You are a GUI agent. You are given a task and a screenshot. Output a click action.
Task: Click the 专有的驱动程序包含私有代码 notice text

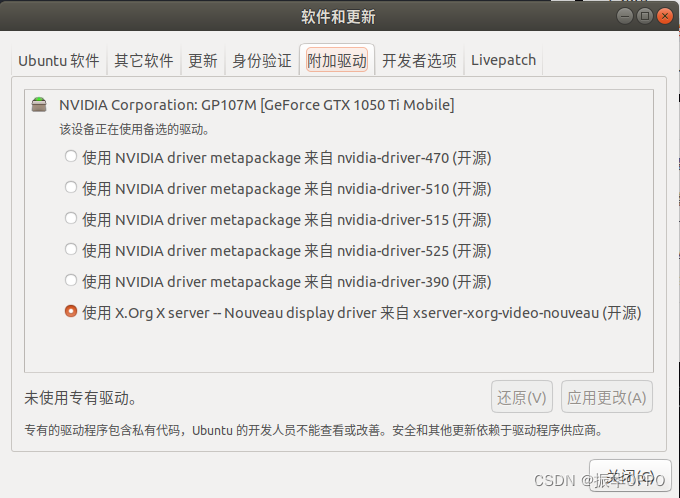coord(314,430)
